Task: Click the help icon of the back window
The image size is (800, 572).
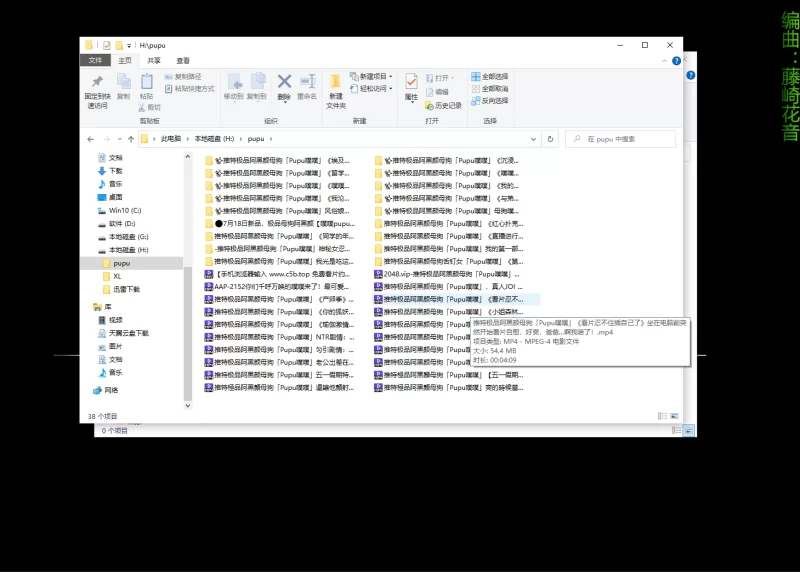Action: (x=690, y=76)
